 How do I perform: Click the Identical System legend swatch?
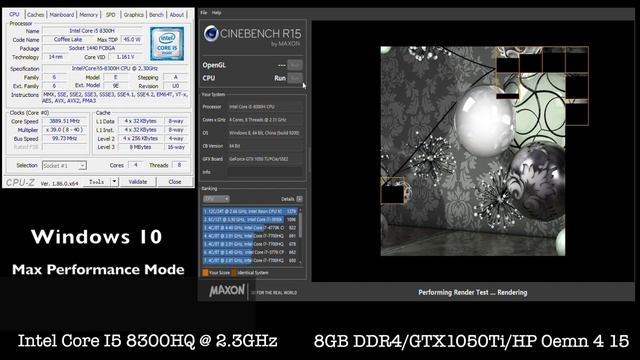point(234,273)
